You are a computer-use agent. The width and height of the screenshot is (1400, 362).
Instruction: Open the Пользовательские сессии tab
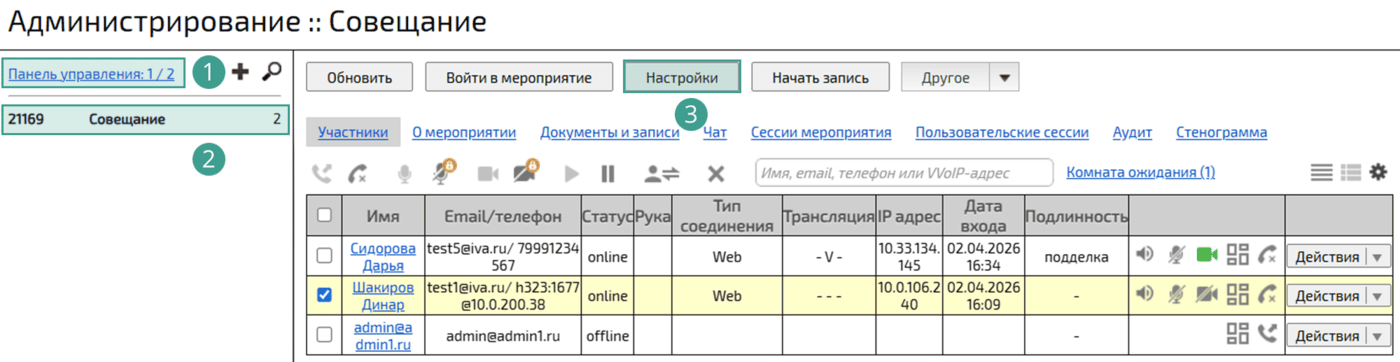click(1002, 132)
